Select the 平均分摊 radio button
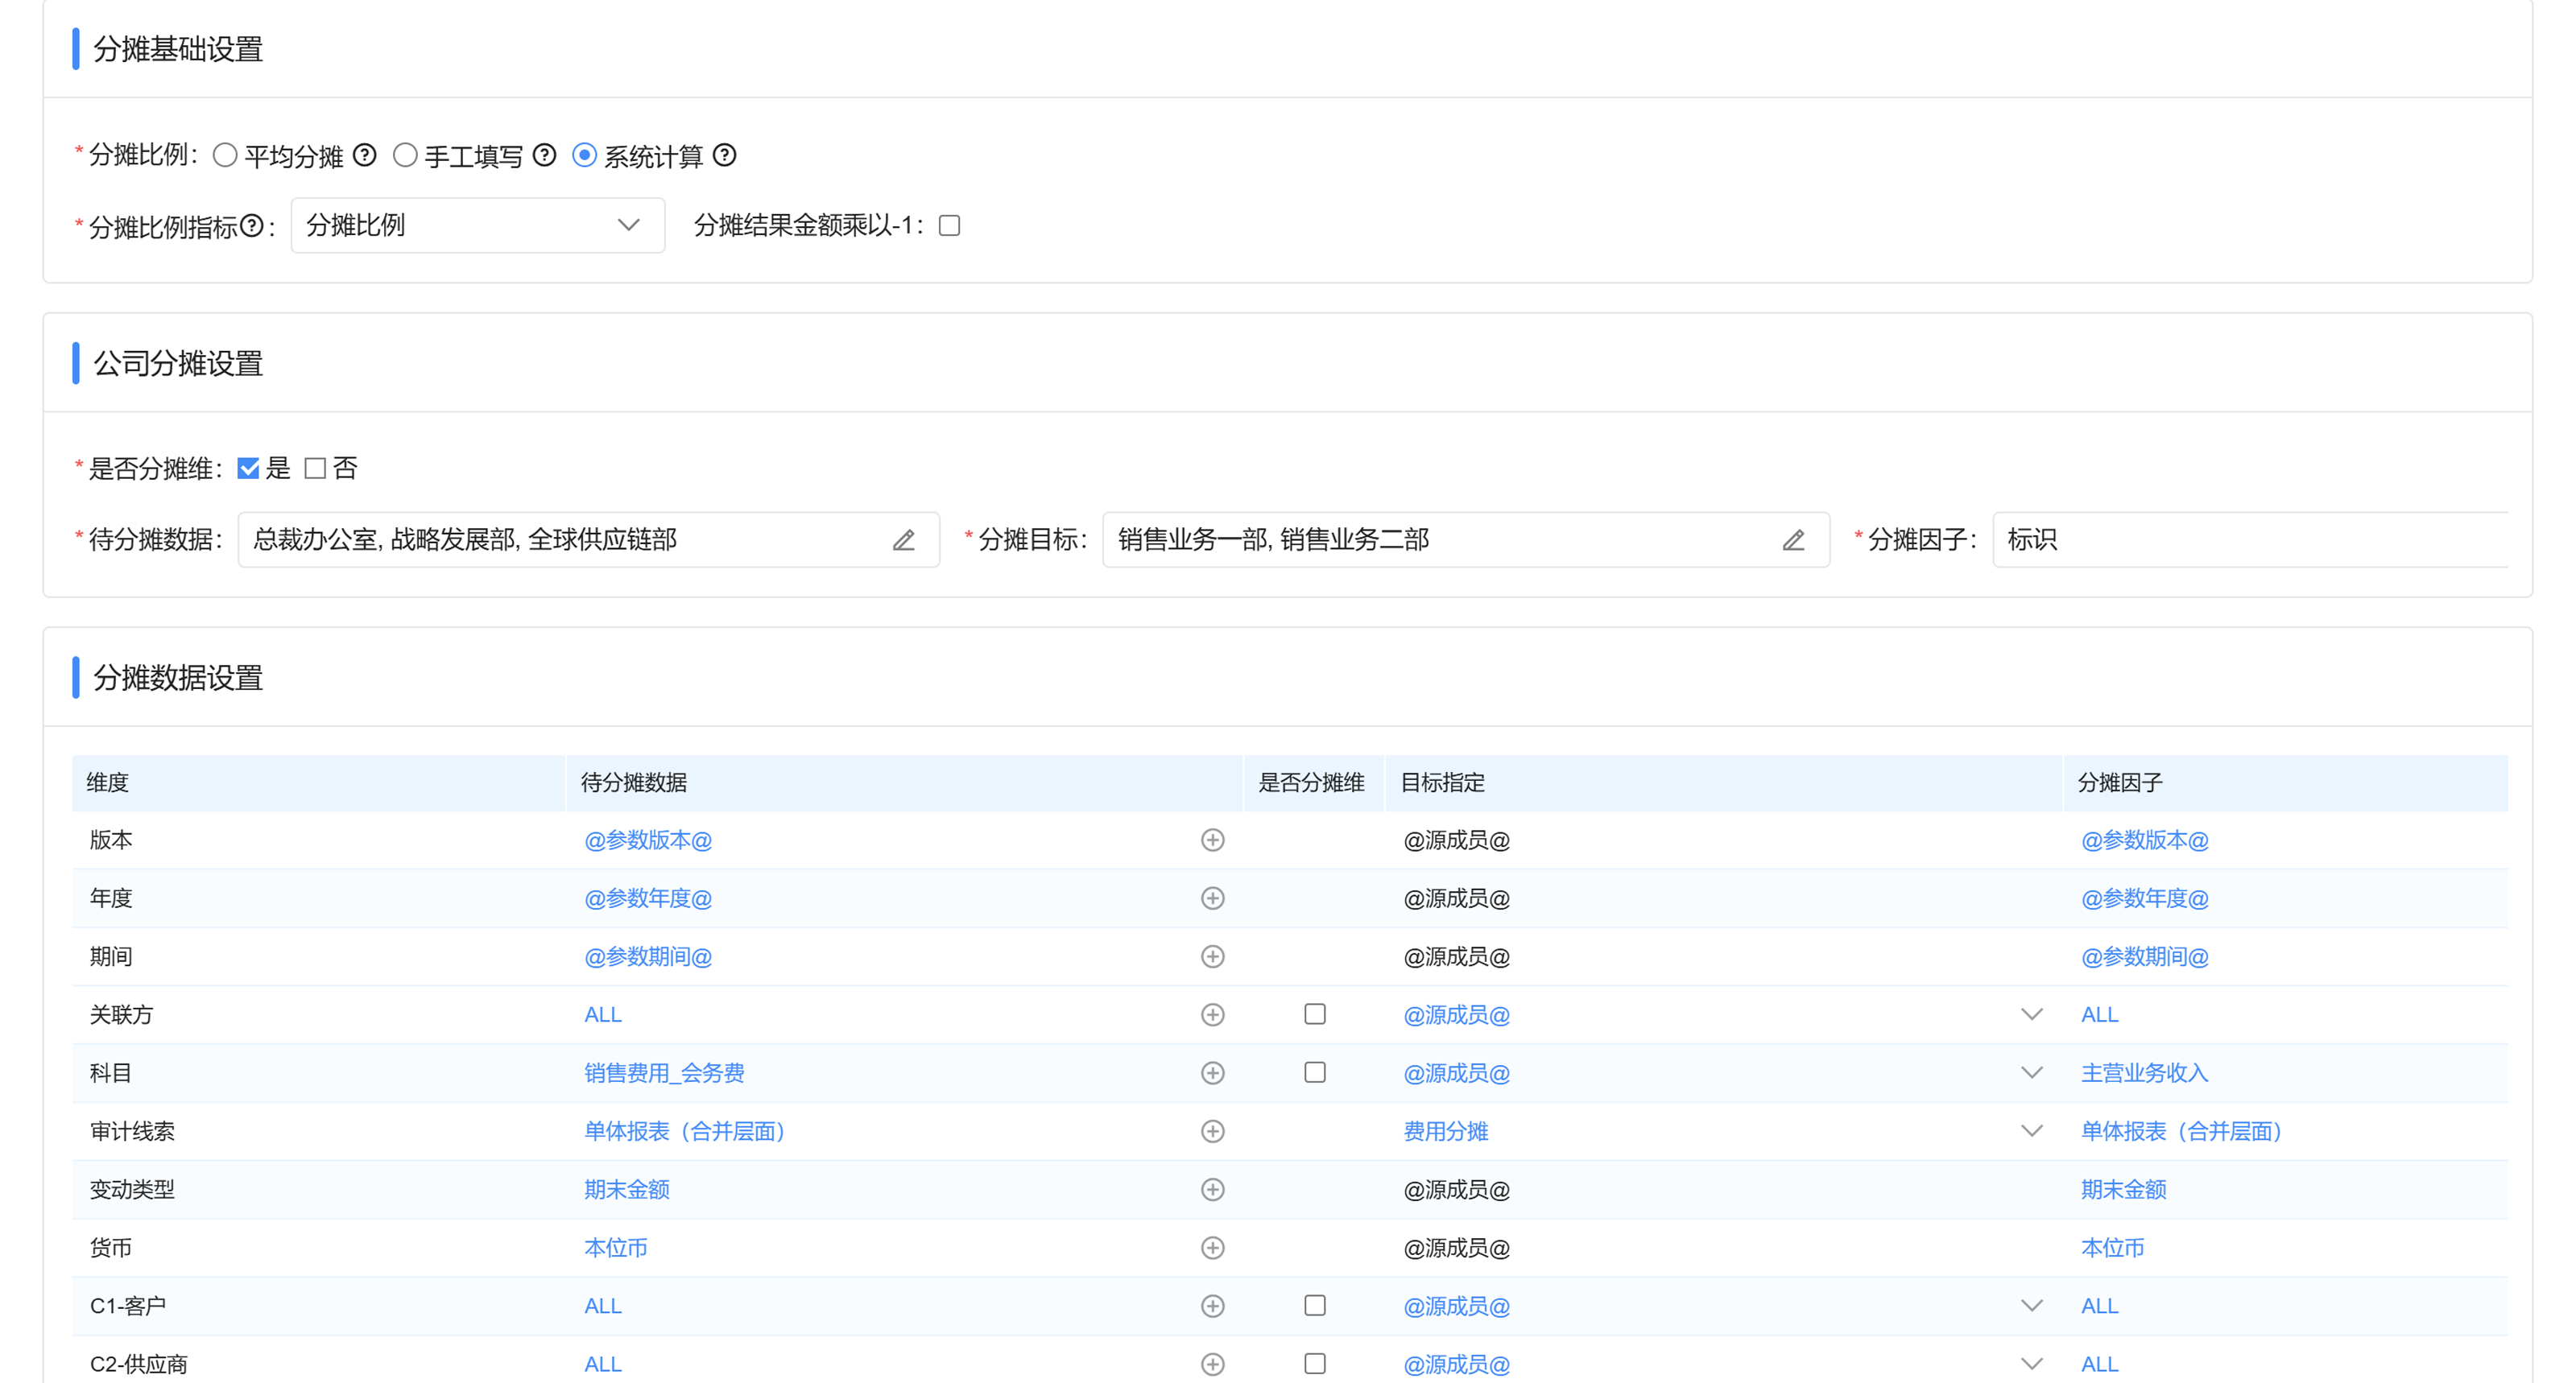 pos(225,155)
